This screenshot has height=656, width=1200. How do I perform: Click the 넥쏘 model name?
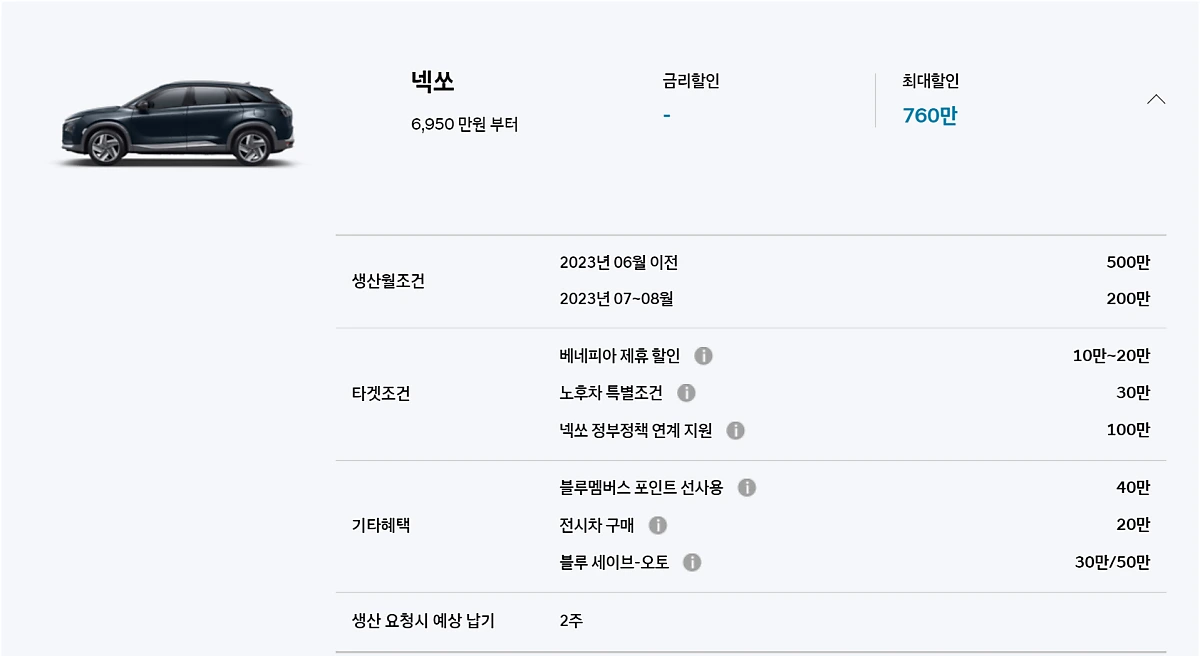(x=432, y=82)
